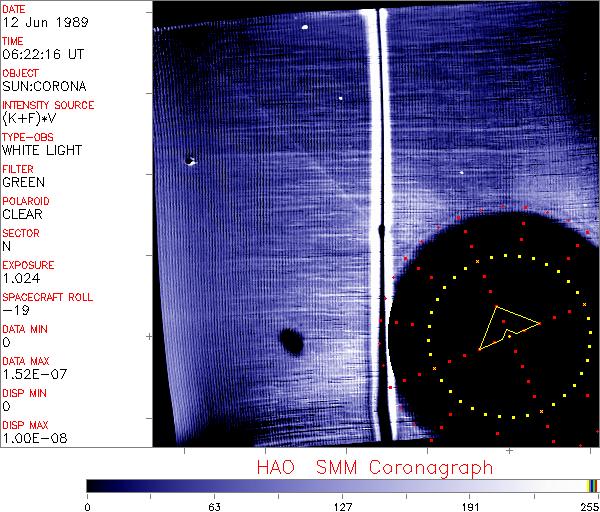Click the bright white spot near the top of the image
Viewport: 600px width, 512px height.
[304, 27]
